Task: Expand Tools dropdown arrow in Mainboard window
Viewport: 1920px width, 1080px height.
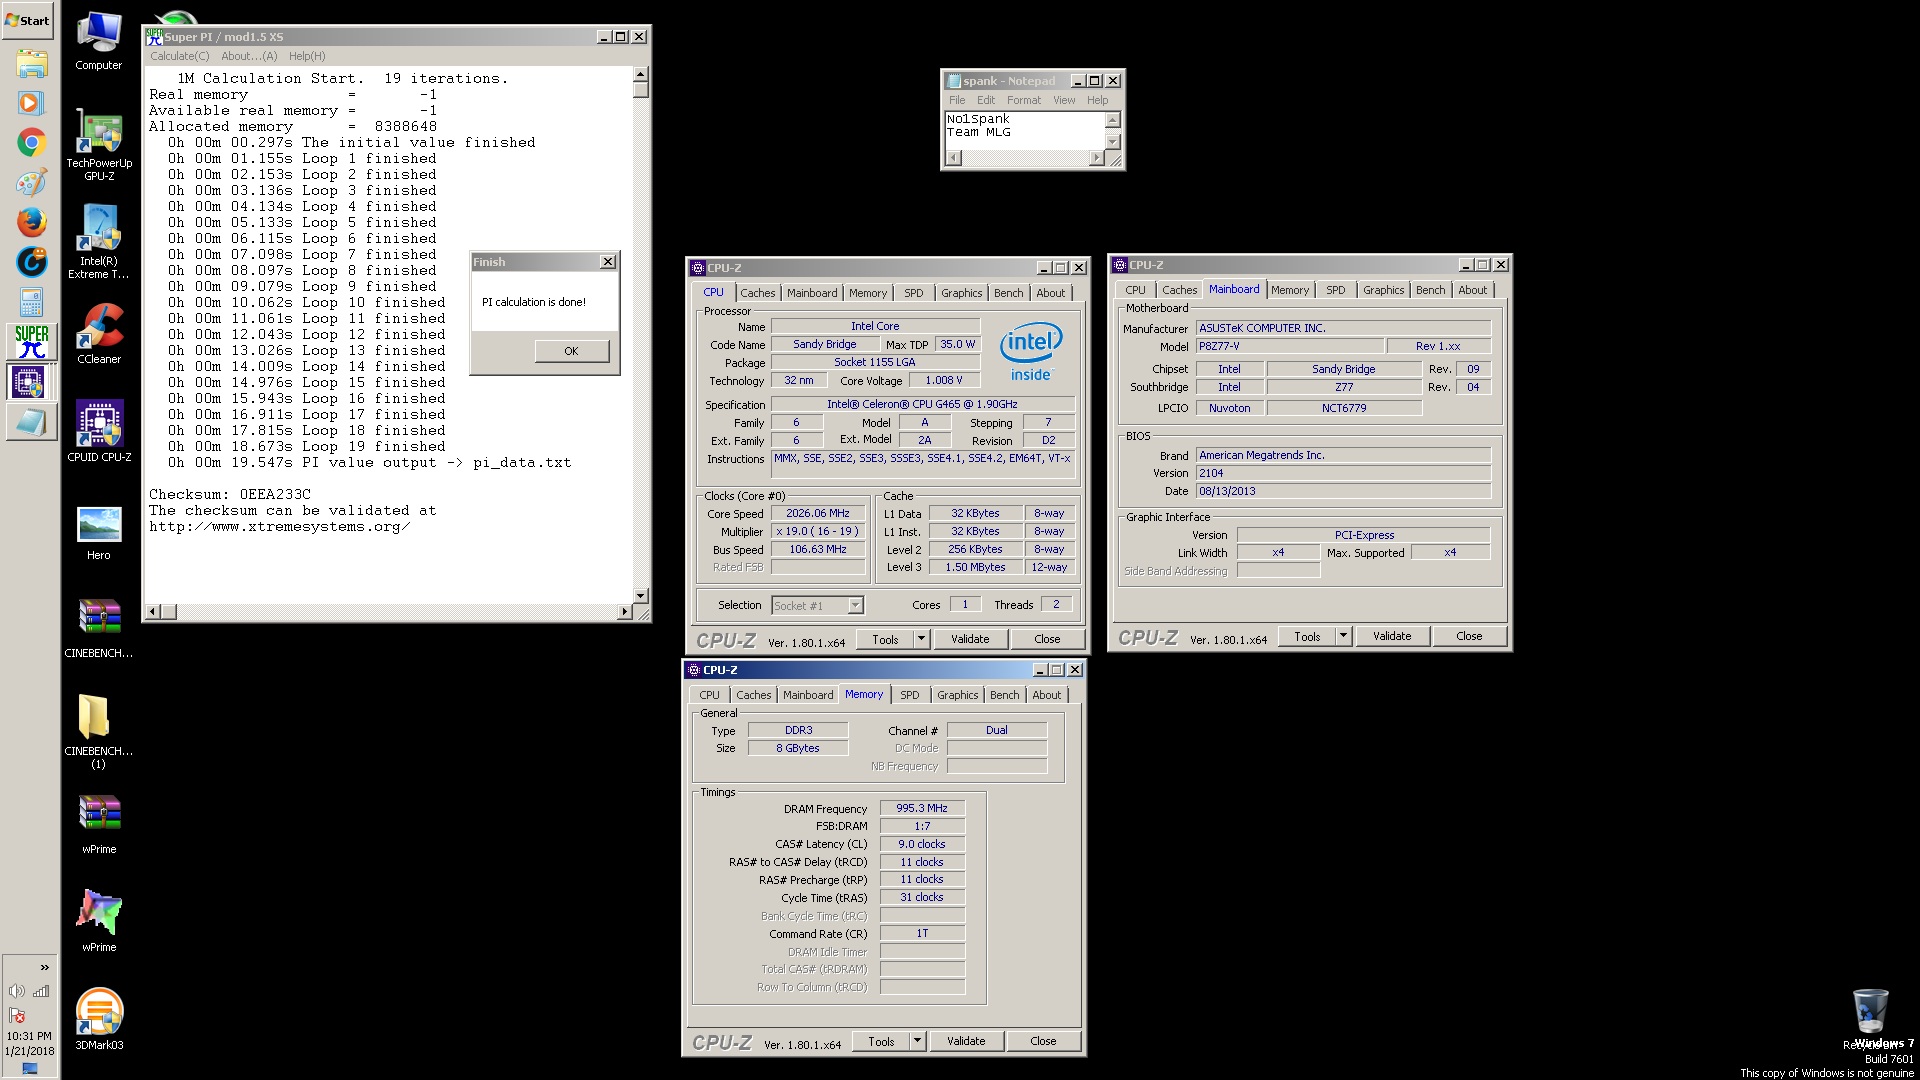Action: coord(1344,636)
